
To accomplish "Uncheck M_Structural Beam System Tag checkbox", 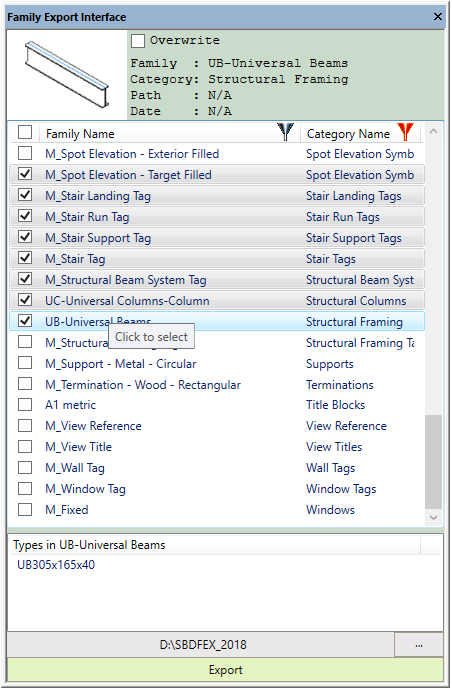I will pos(25,279).
